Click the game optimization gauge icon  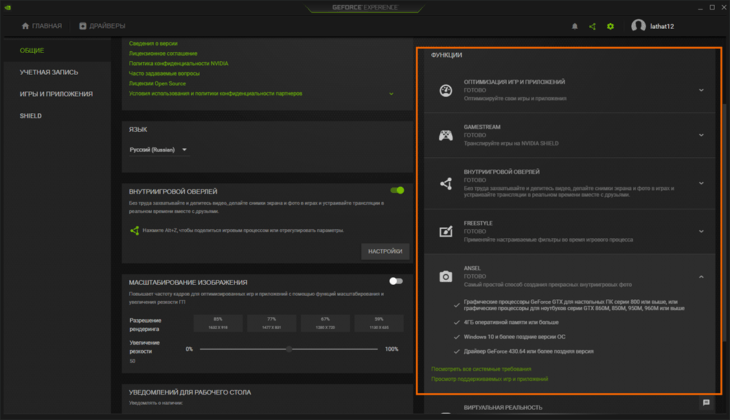coord(446,90)
